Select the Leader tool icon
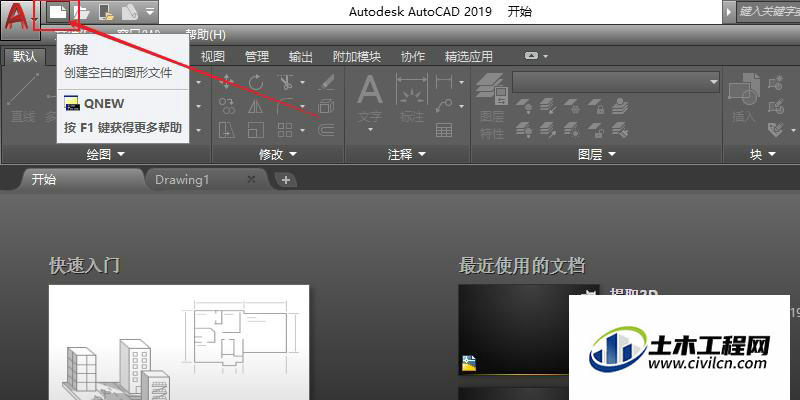800x400 pixels. point(444,106)
